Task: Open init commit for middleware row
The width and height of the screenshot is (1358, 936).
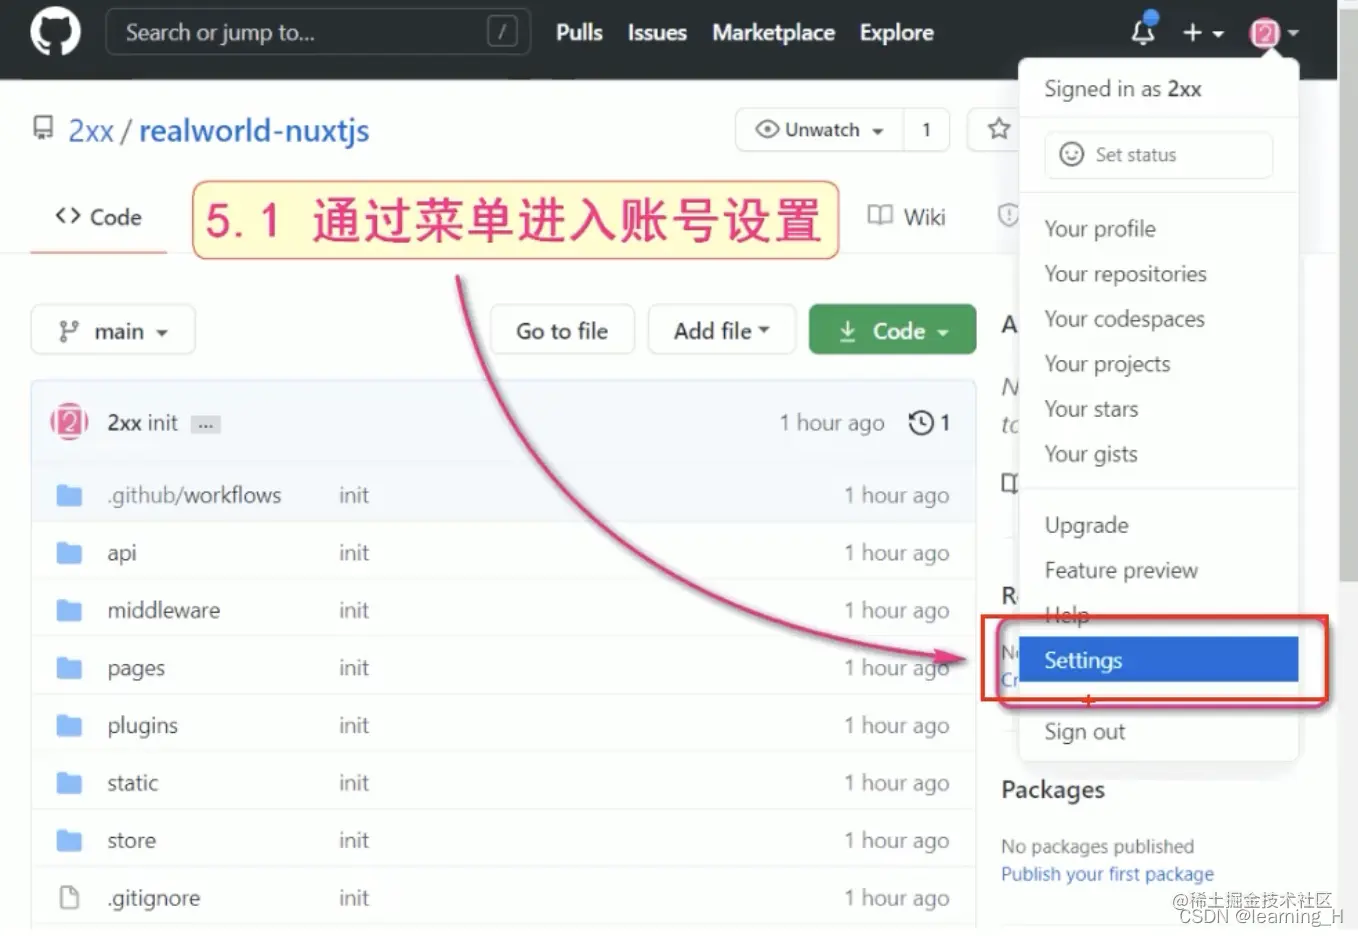Action: [354, 610]
